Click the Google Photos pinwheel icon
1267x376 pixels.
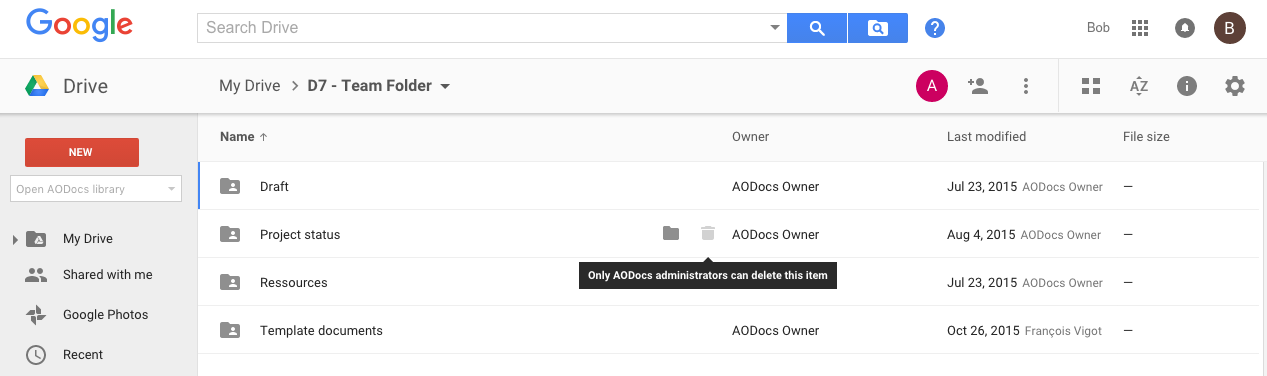click(x=36, y=315)
